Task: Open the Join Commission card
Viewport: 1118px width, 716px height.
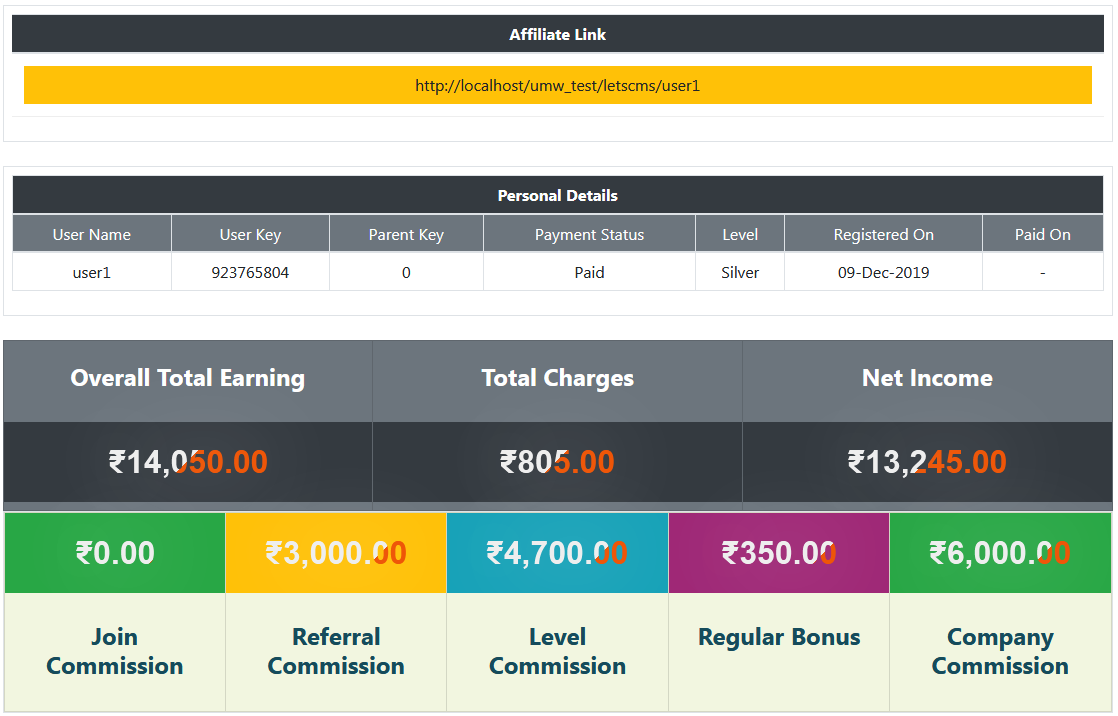Action: [x=115, y=651]
